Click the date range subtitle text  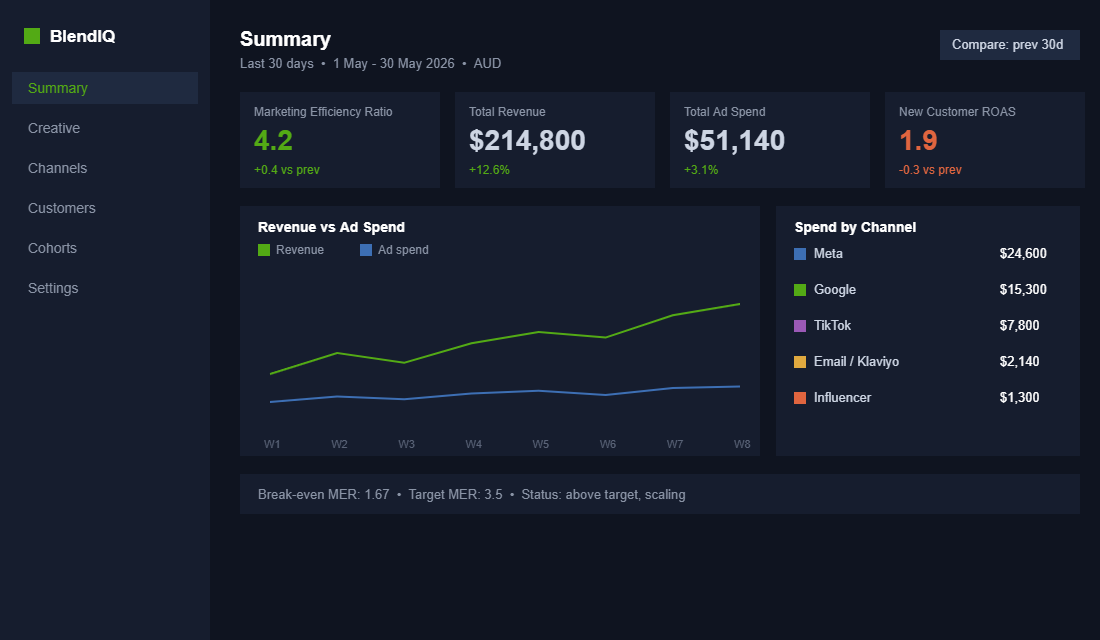(370, 63)
